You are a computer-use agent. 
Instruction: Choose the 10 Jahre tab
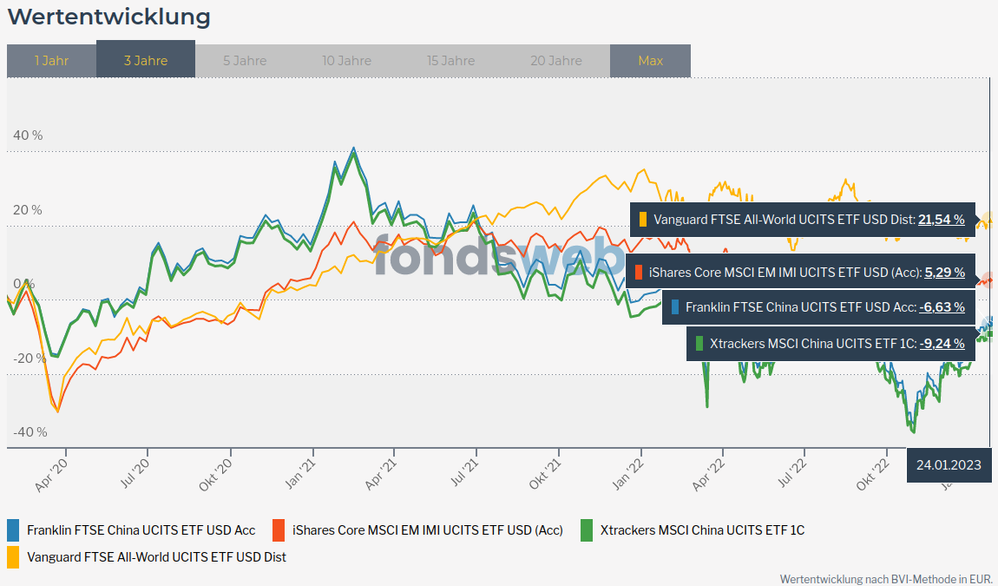[347, 61]
